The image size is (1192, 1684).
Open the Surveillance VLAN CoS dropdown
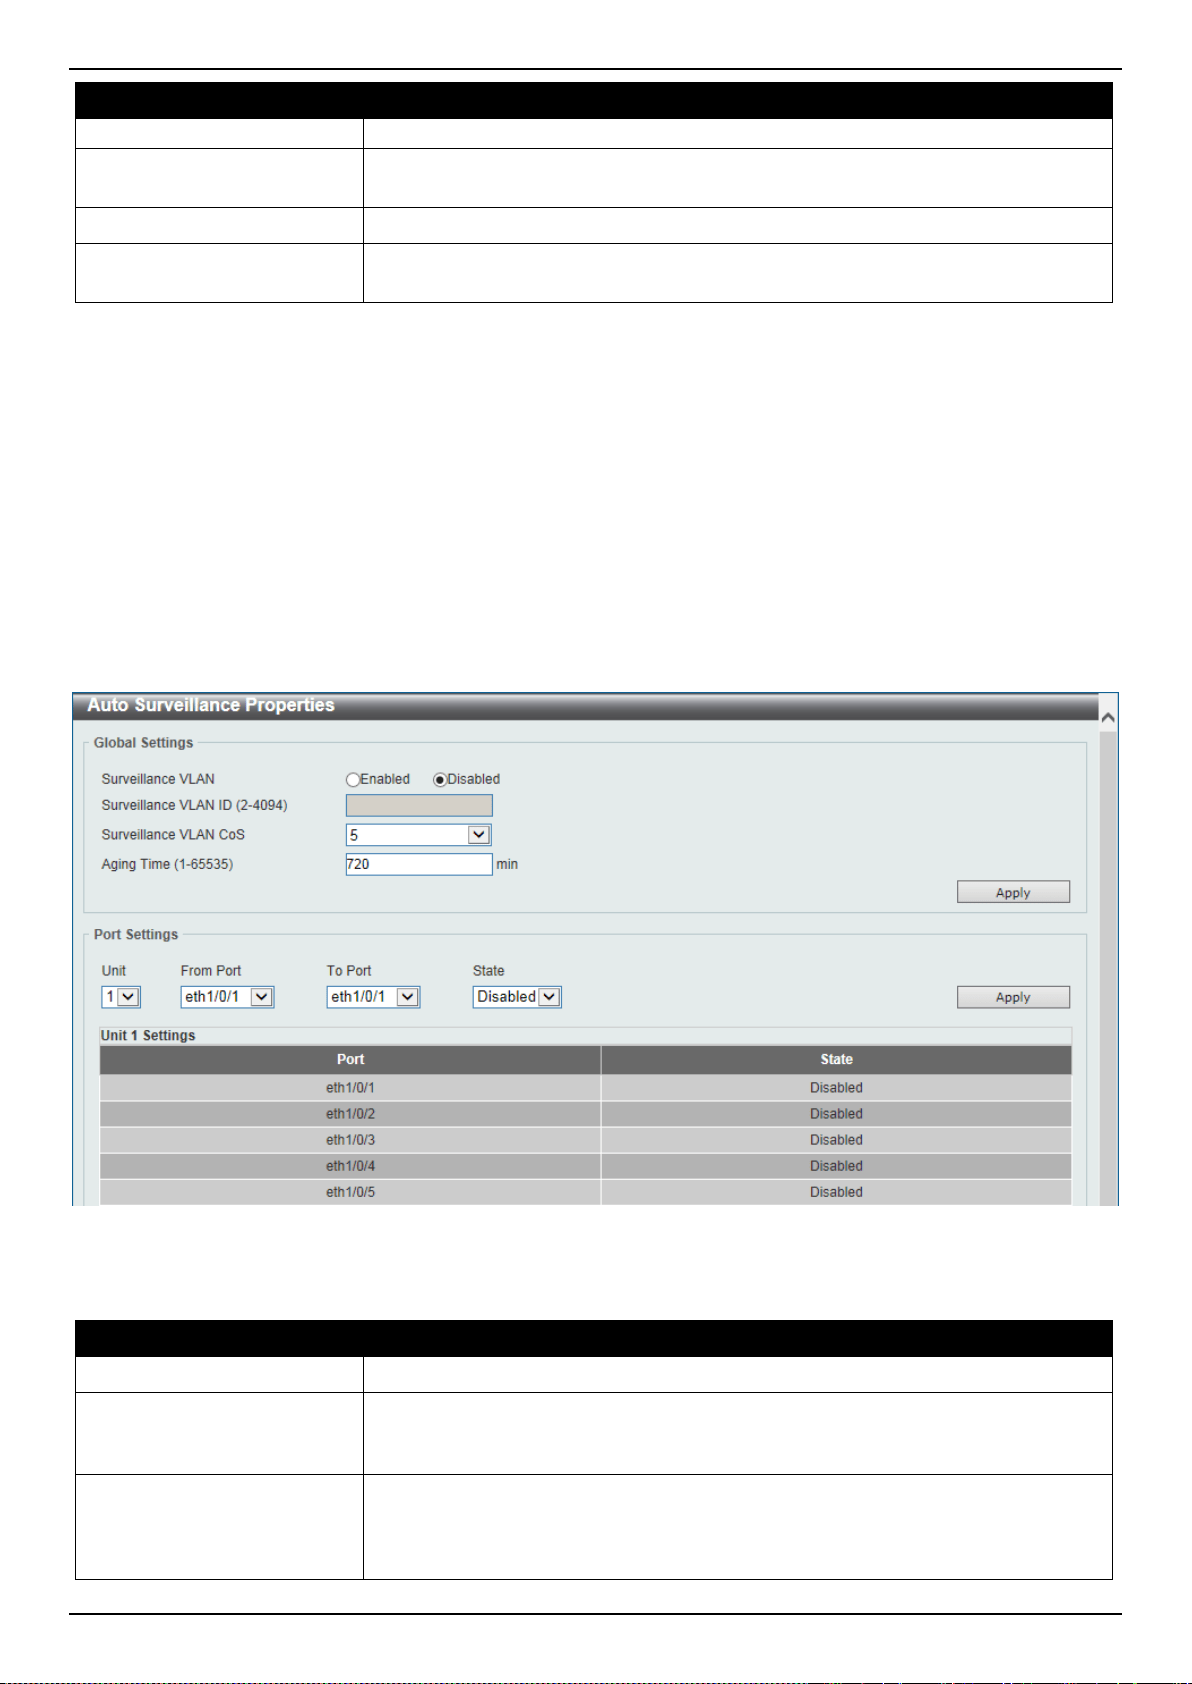[419, 835]
